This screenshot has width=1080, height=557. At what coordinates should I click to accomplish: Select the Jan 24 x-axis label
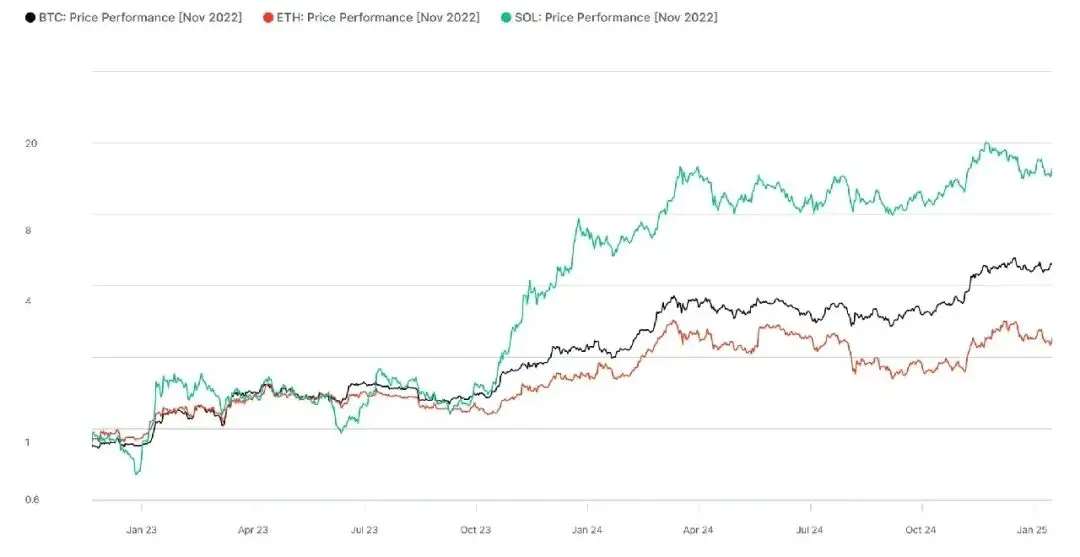(x=587, y=530)
